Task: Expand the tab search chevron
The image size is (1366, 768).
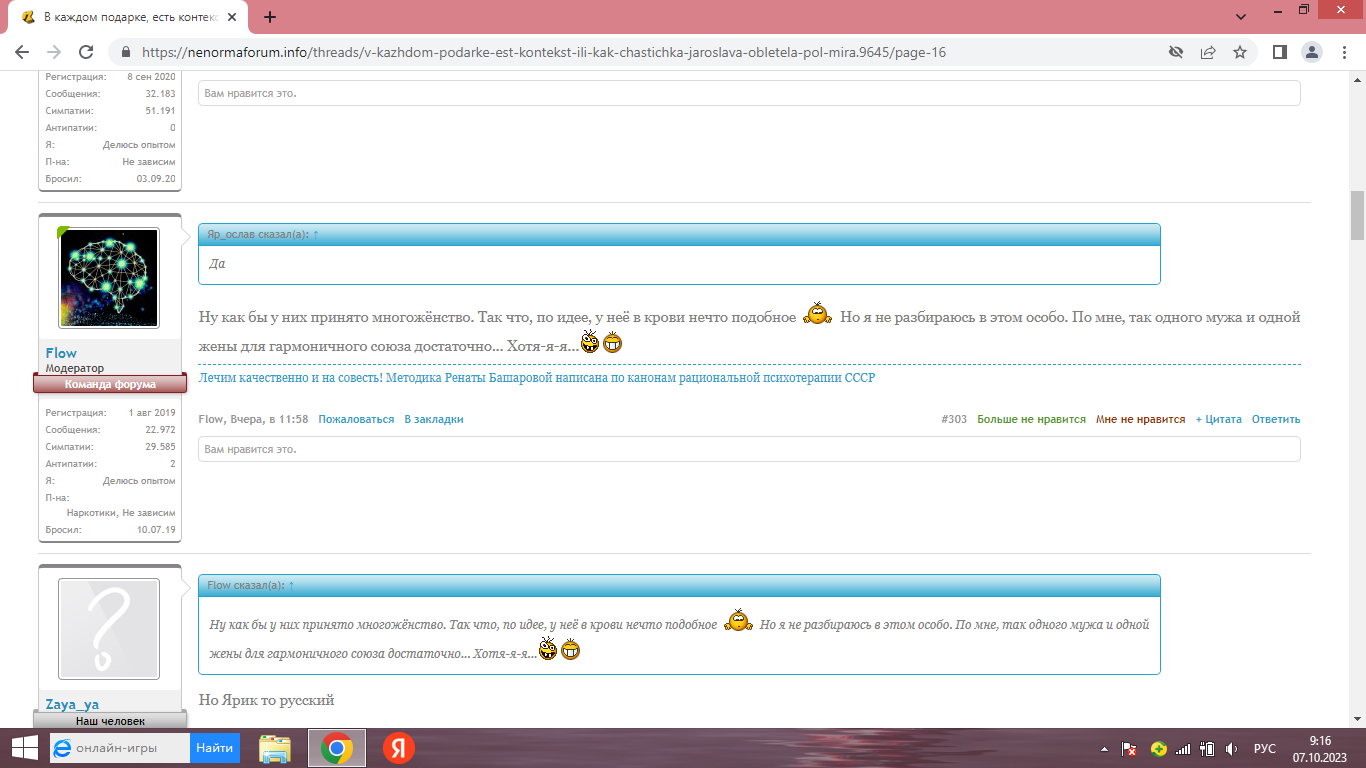Action: [1241, 17]
